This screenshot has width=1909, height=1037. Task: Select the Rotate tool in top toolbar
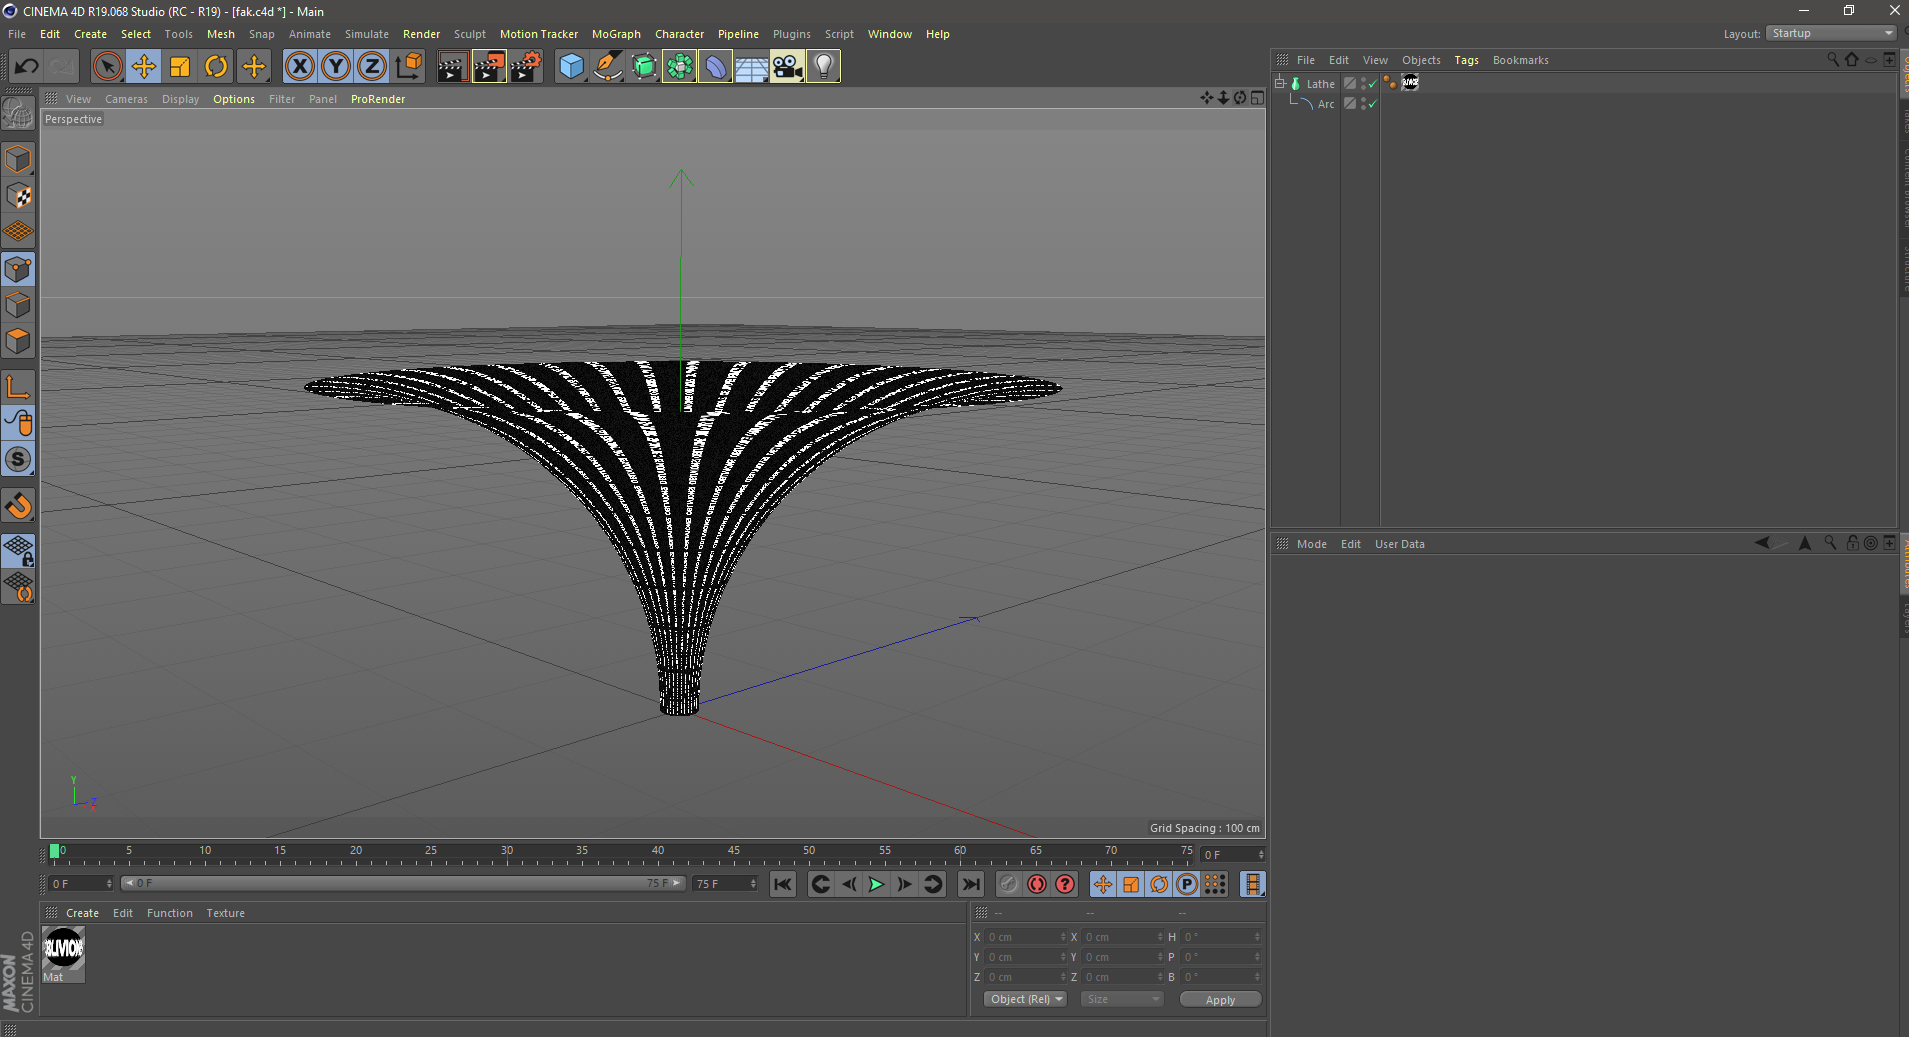(x=215, y=67)
